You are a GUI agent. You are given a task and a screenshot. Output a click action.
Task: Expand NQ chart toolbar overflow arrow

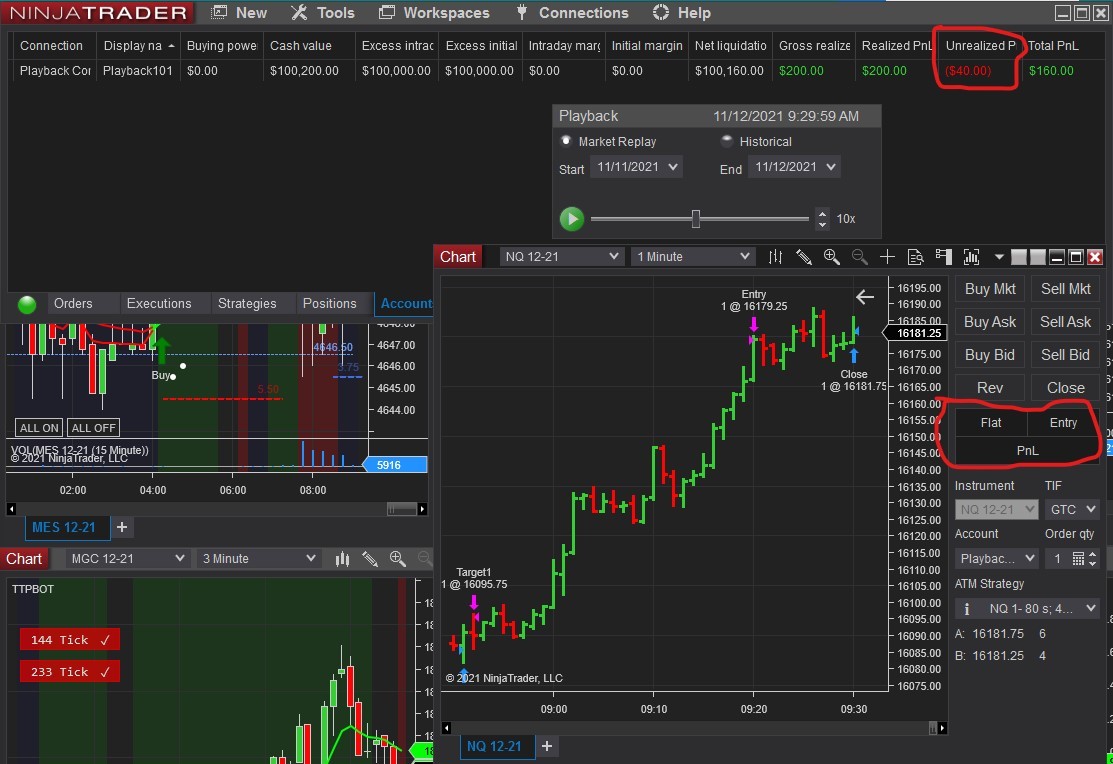click(x=999, y=257)
